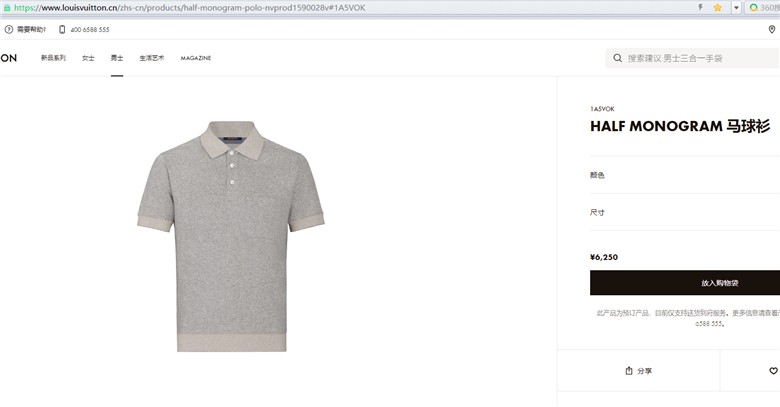Click the 放入购物袋 add to bag button
Image resolution: width=780 pixels, height=407 pixels.
click(x=685, y=283)
